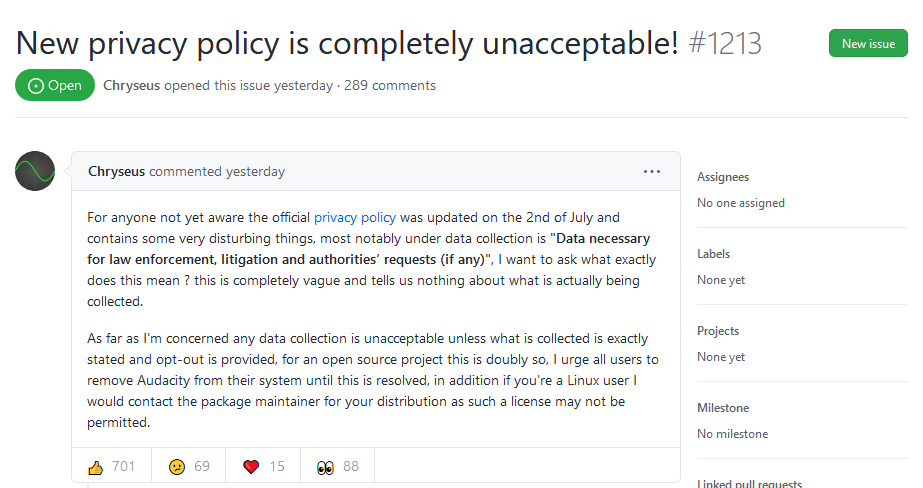Viewport: 923px width, 488px height.
Task: Click the yesterday timestamp in comment header
Action: (x=255, y=171)
